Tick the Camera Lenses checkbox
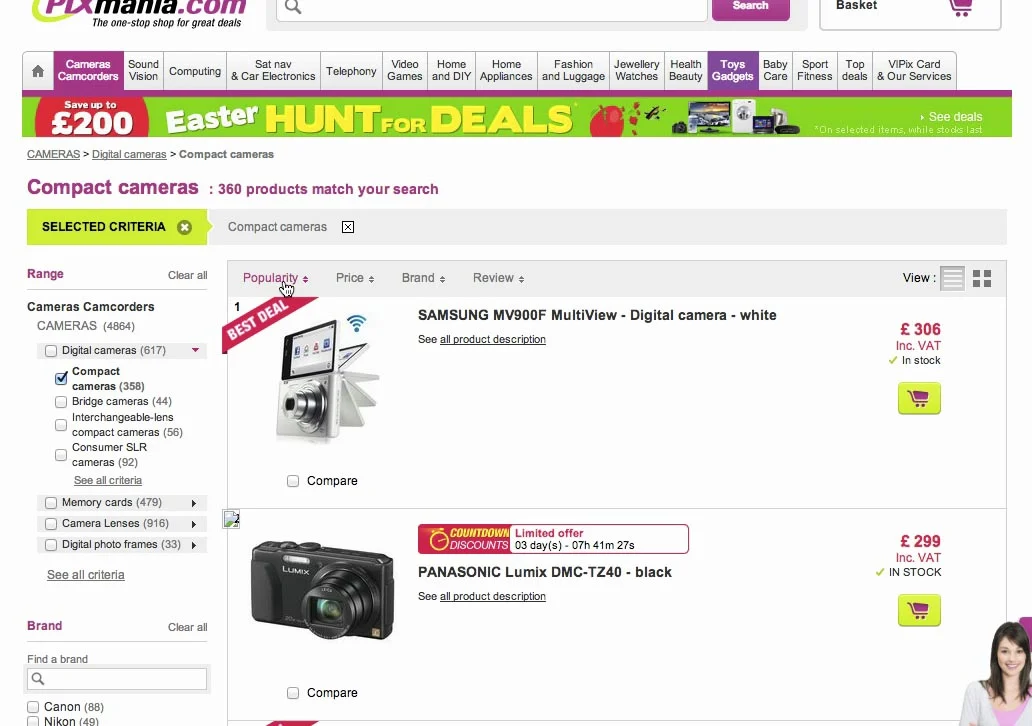The height and width of the screenshot is (726, 1032). click(x=51, y=524)
